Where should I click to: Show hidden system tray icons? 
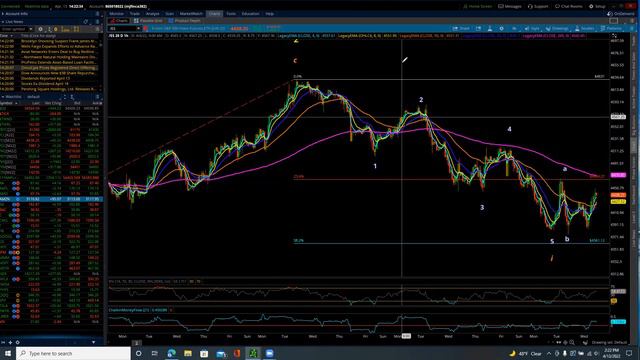coord(549,353)
